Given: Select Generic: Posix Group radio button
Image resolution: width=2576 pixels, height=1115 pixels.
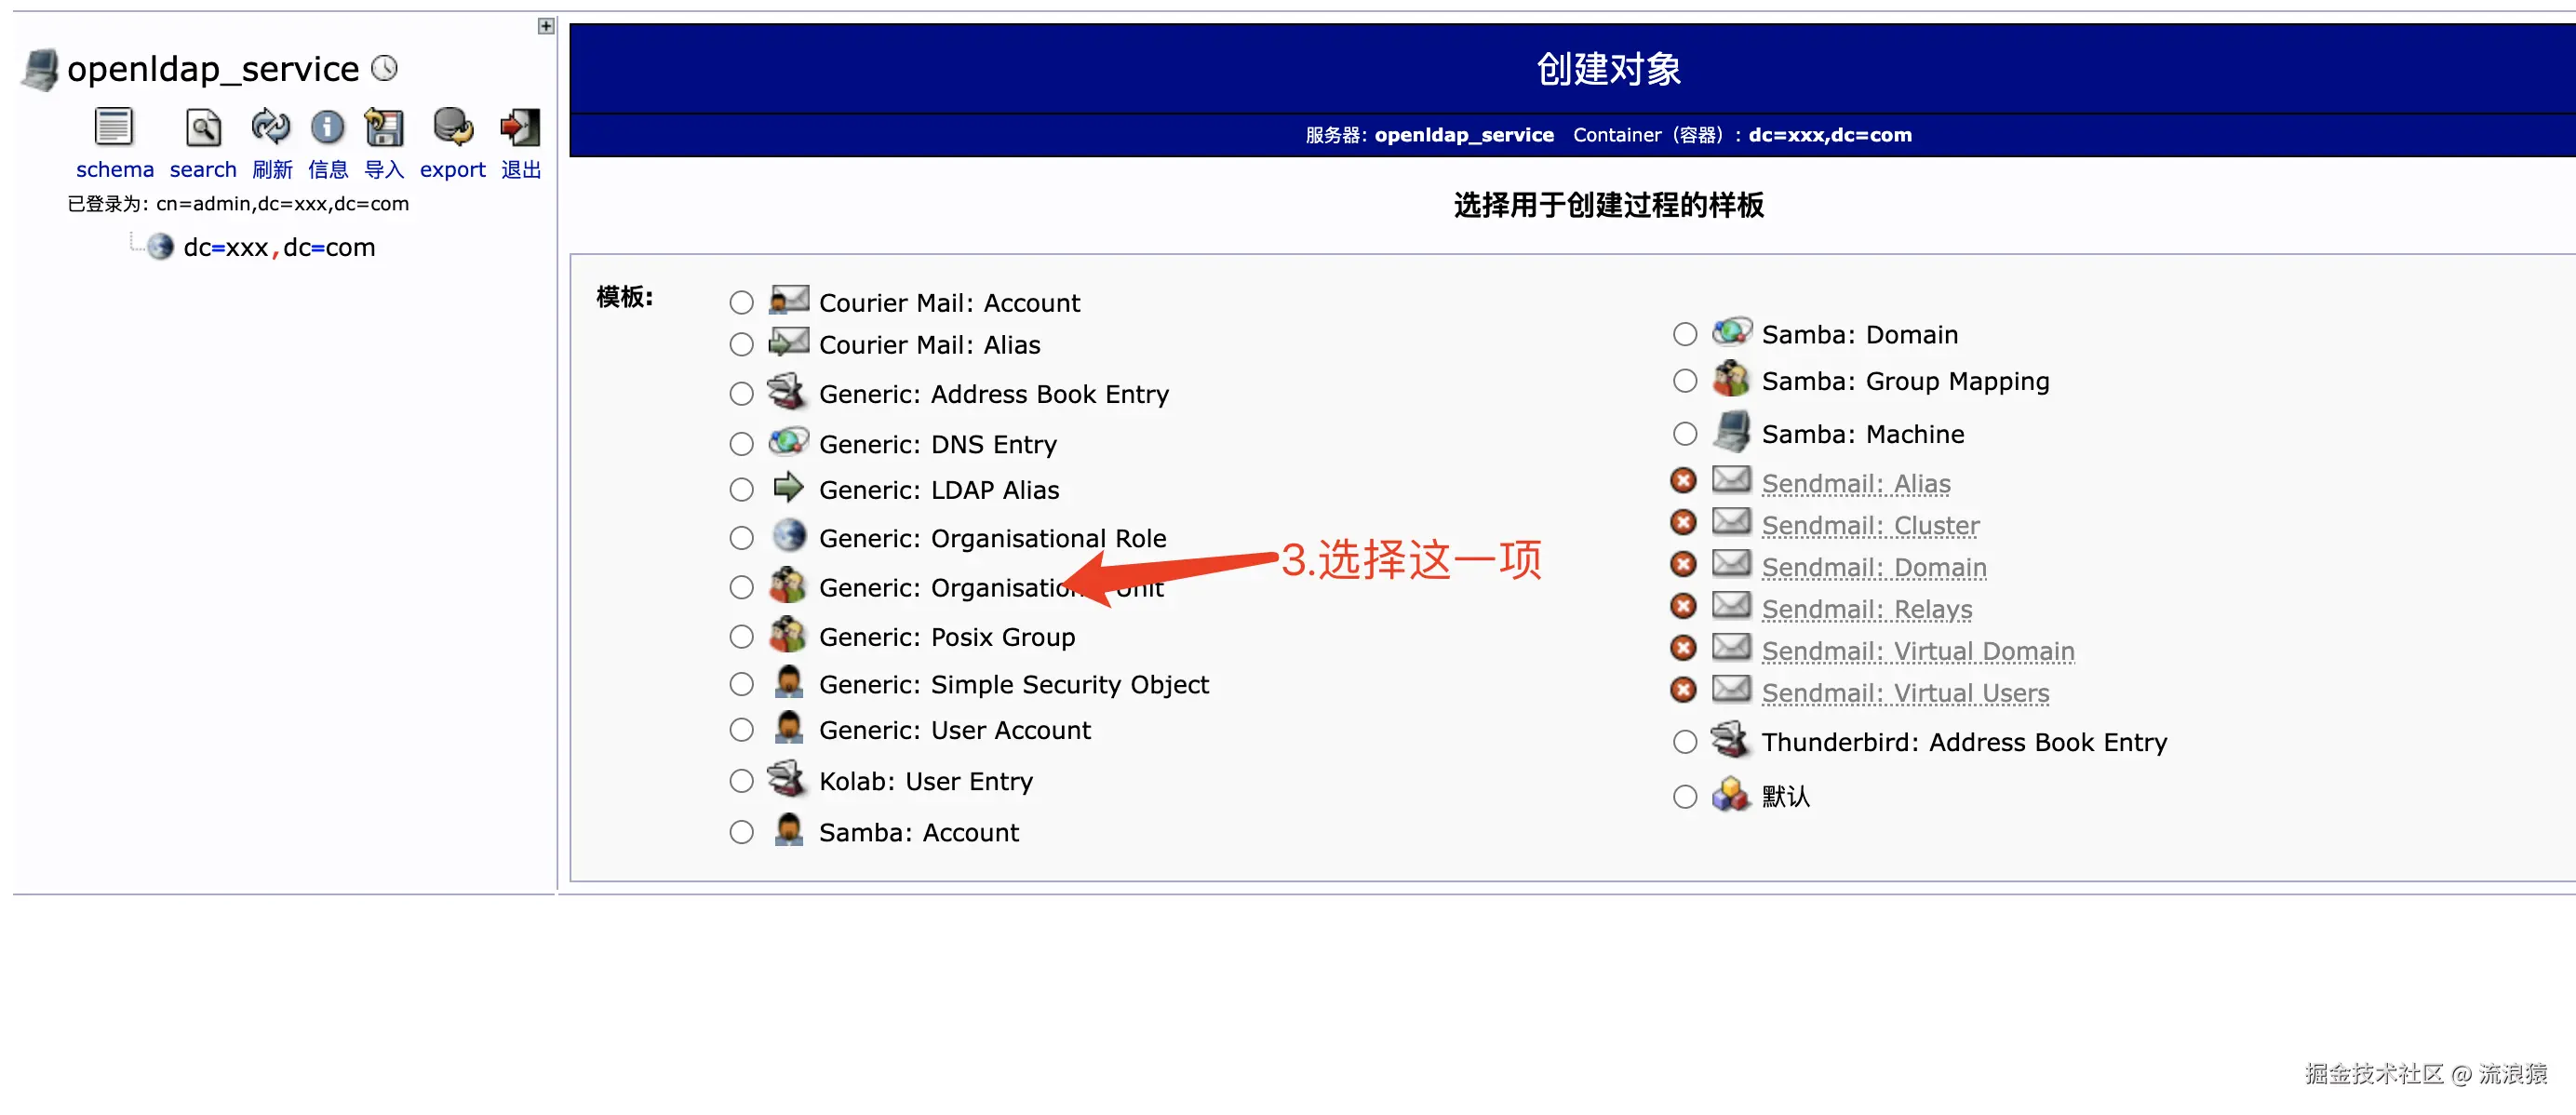Looking at the screenshot, I should [x=741, y=636].
